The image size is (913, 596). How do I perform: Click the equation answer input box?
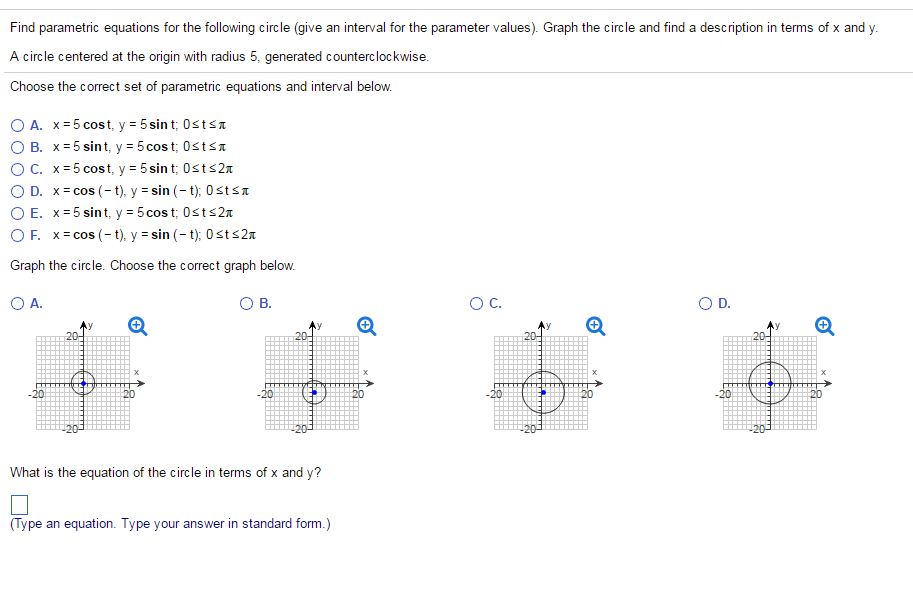pos(18,503)
